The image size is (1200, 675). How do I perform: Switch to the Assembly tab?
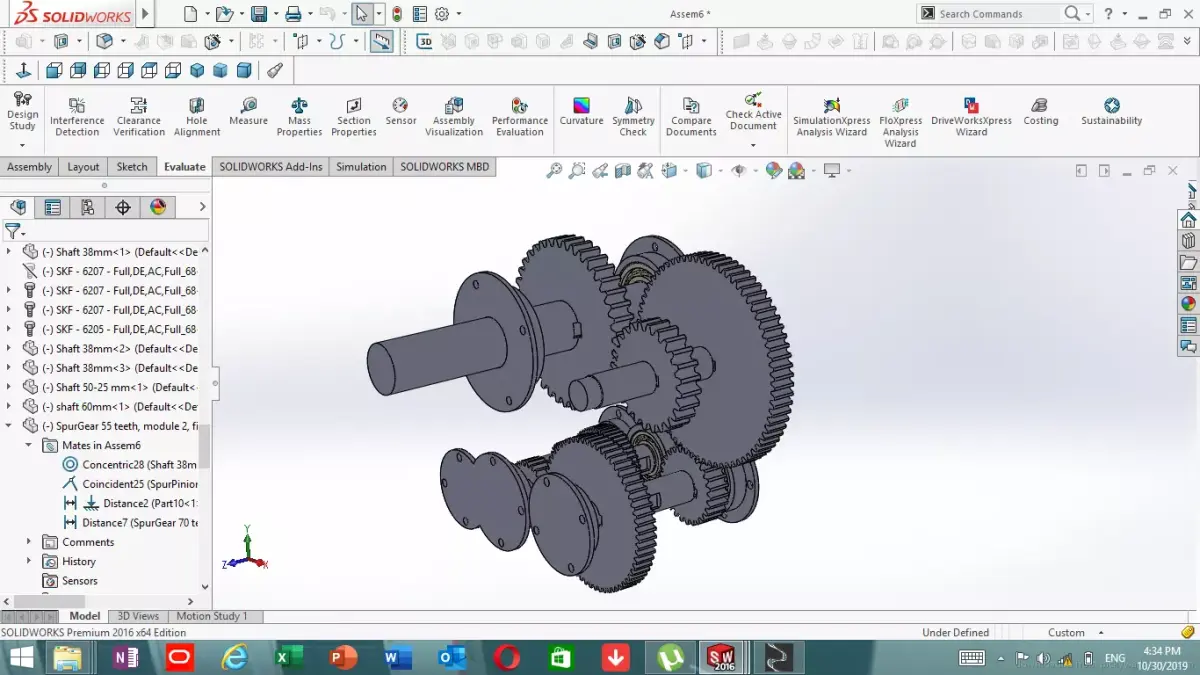click(30, 167)
